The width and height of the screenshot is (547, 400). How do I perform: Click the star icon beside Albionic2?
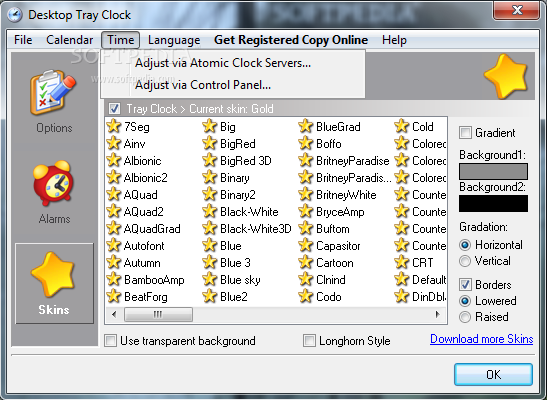113,177
